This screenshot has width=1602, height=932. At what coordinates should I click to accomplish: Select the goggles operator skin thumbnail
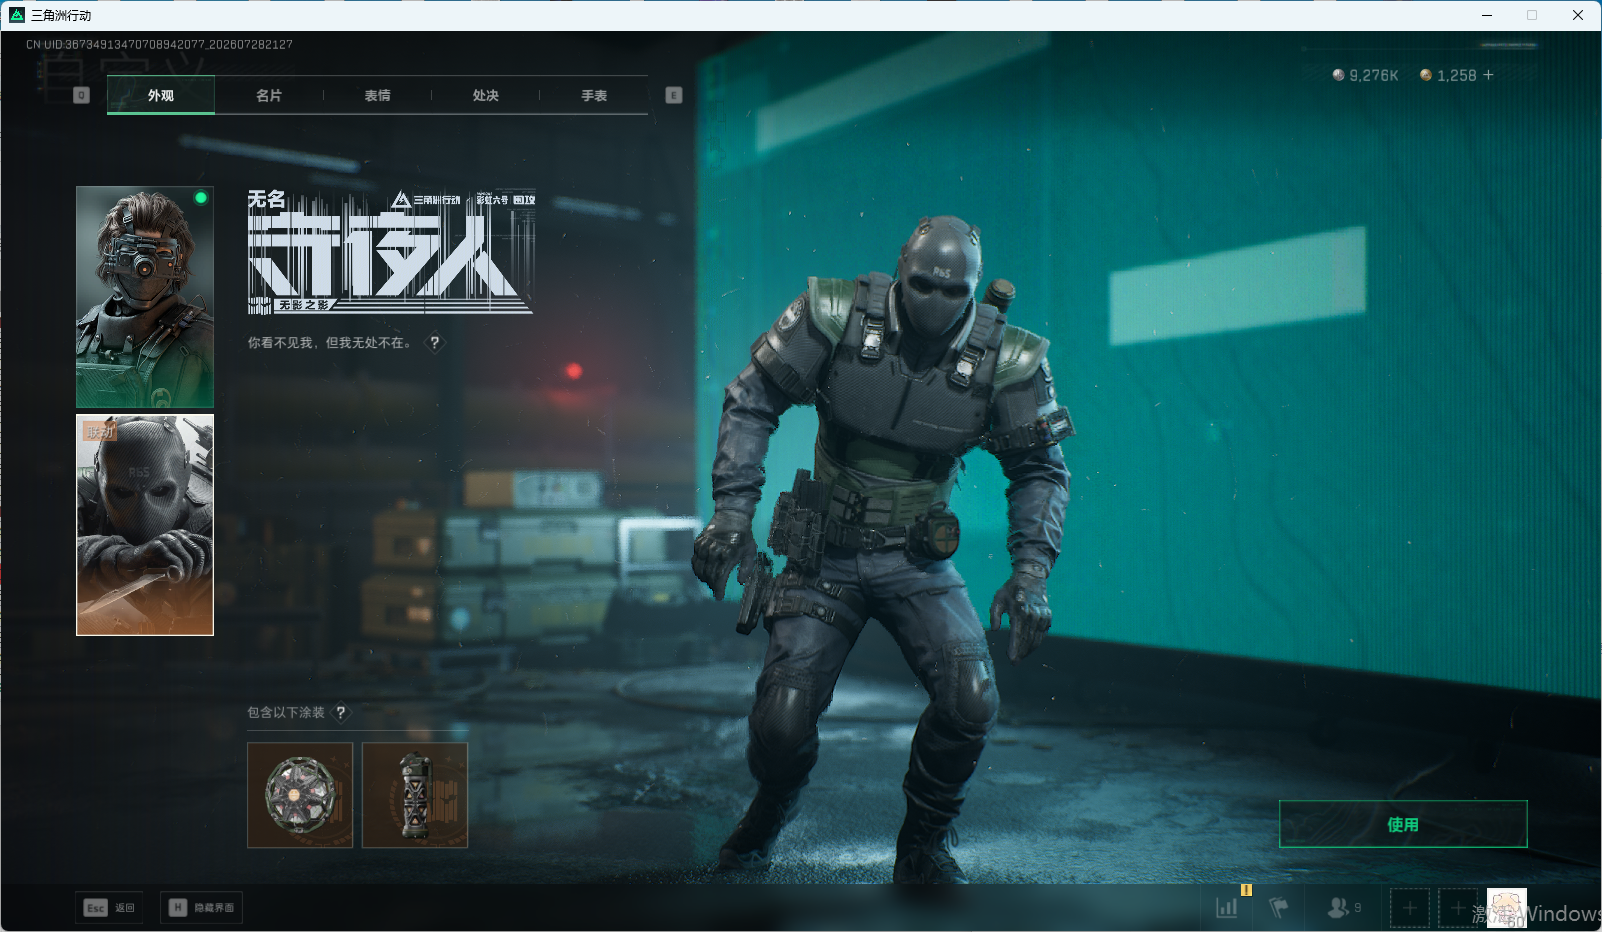145,297
